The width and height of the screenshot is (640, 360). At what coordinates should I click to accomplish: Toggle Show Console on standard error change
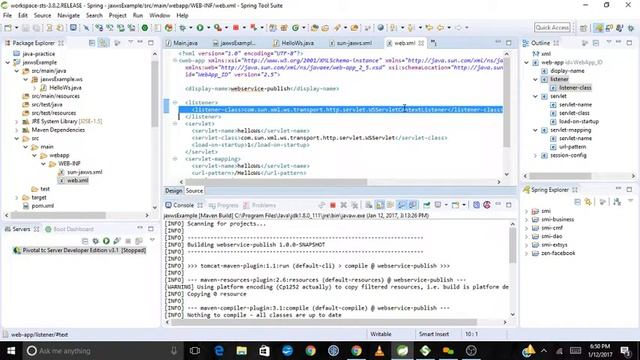[x=412, y=205]
